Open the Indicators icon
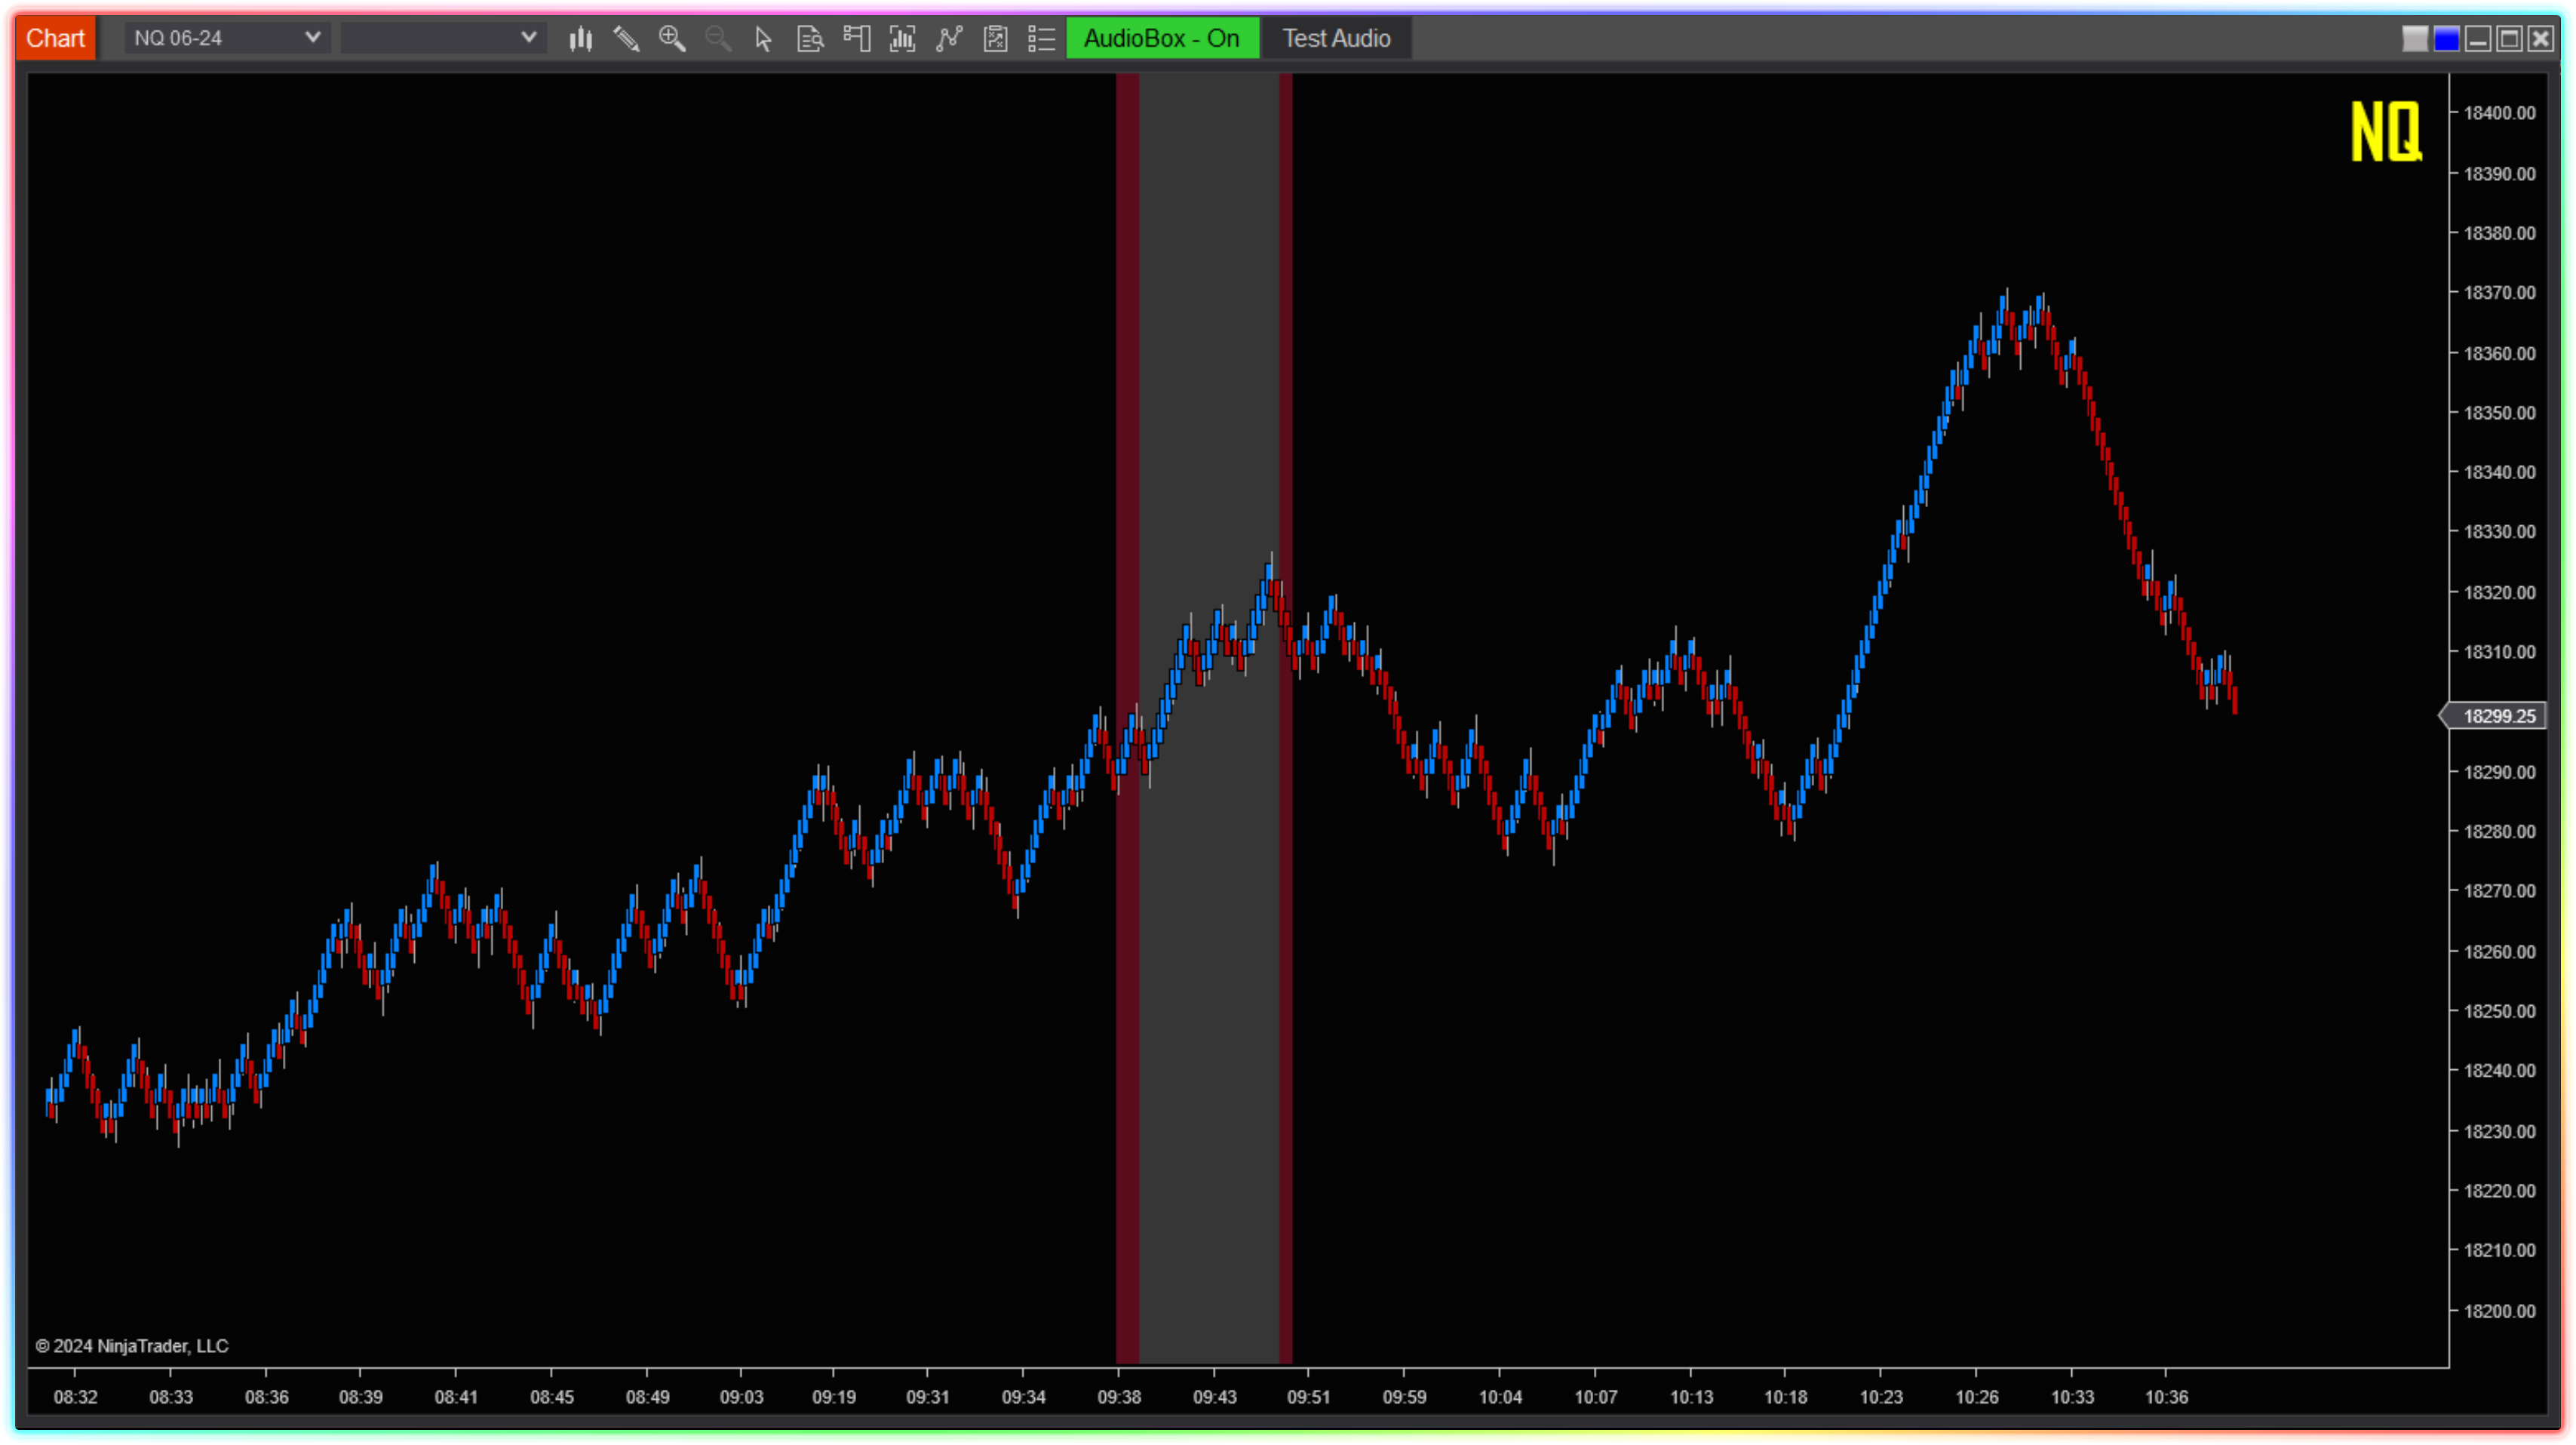 click(949, 39)
